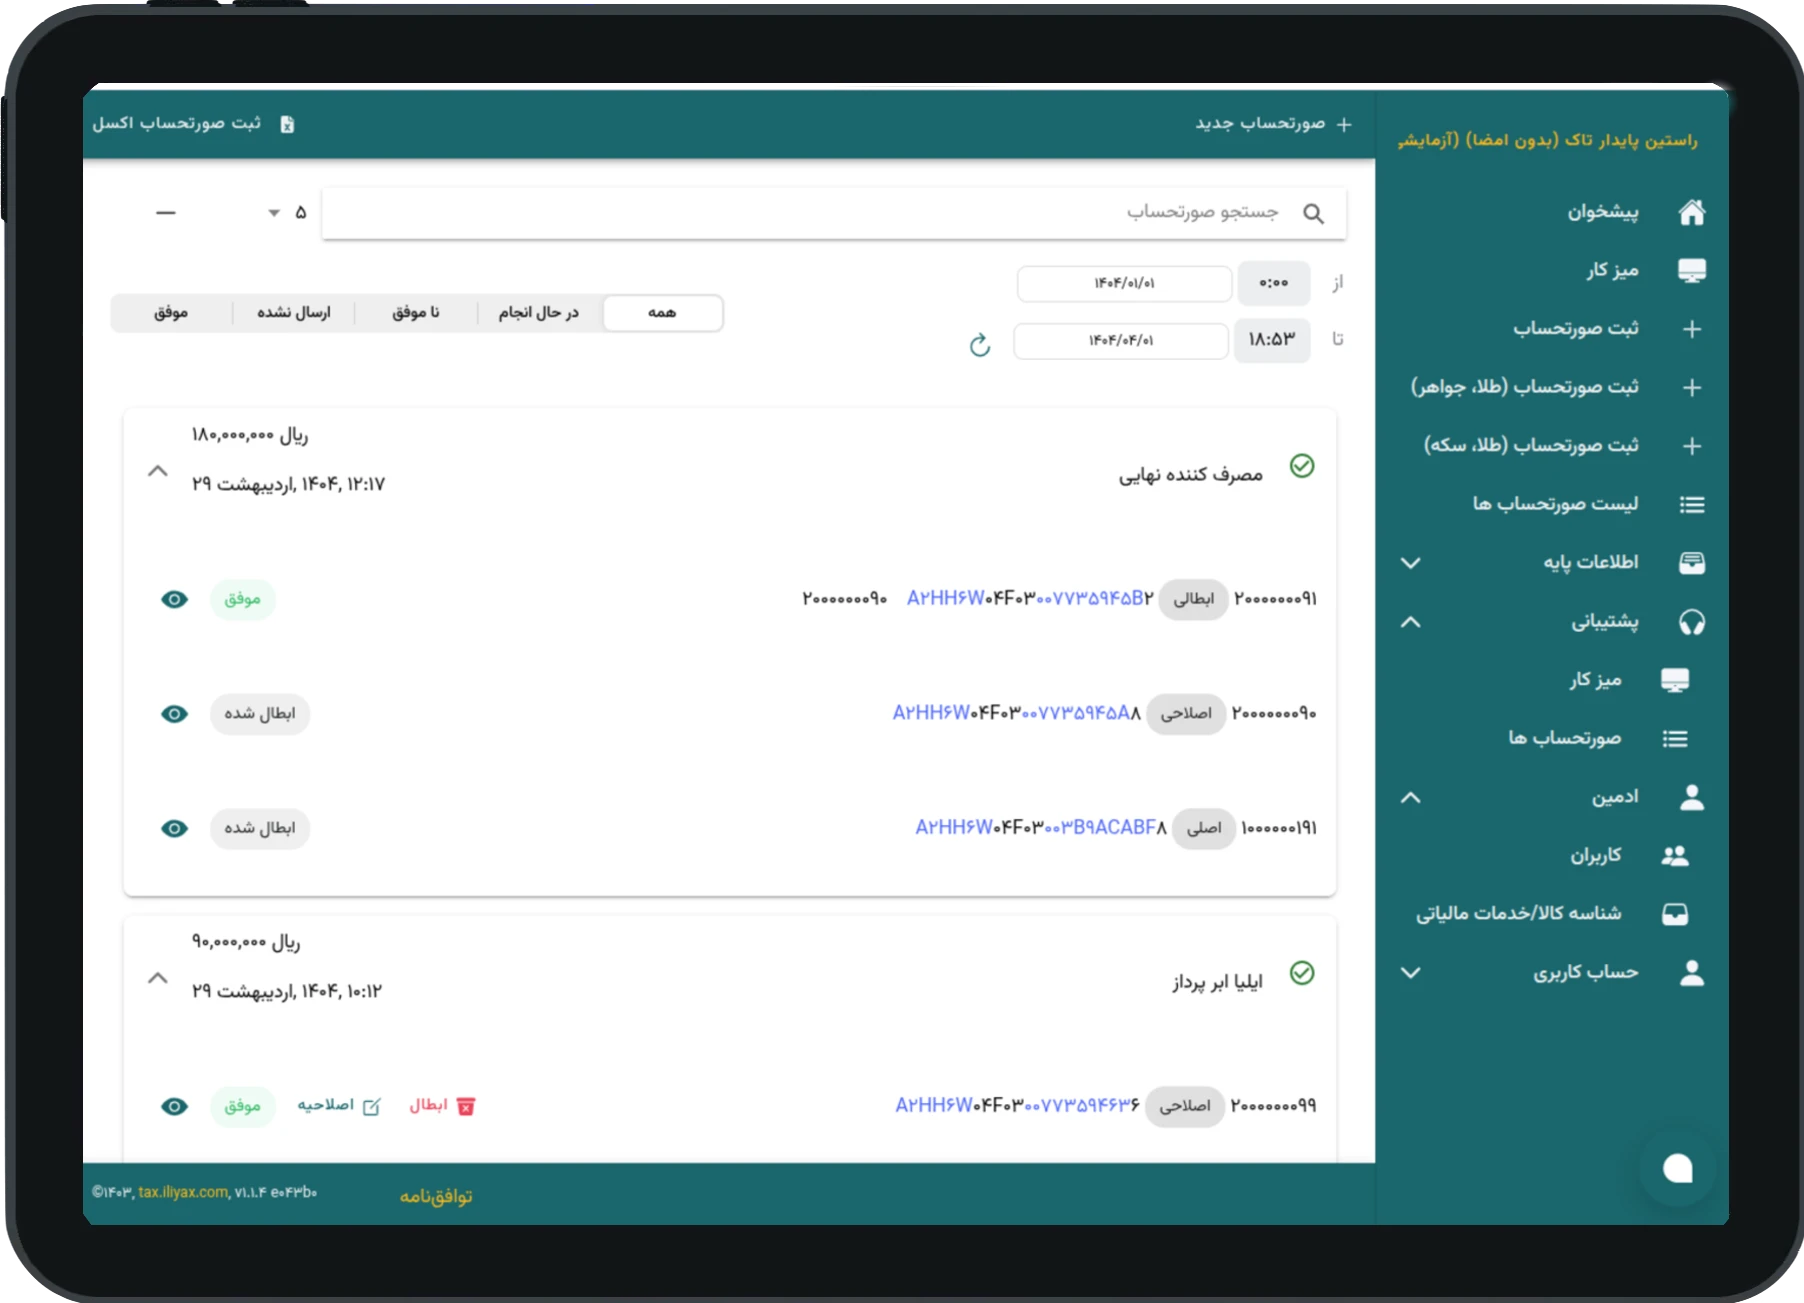Click اصلاحیه button on invoice 200000099
The image size is (1804, 1303).
[339, 1105]
